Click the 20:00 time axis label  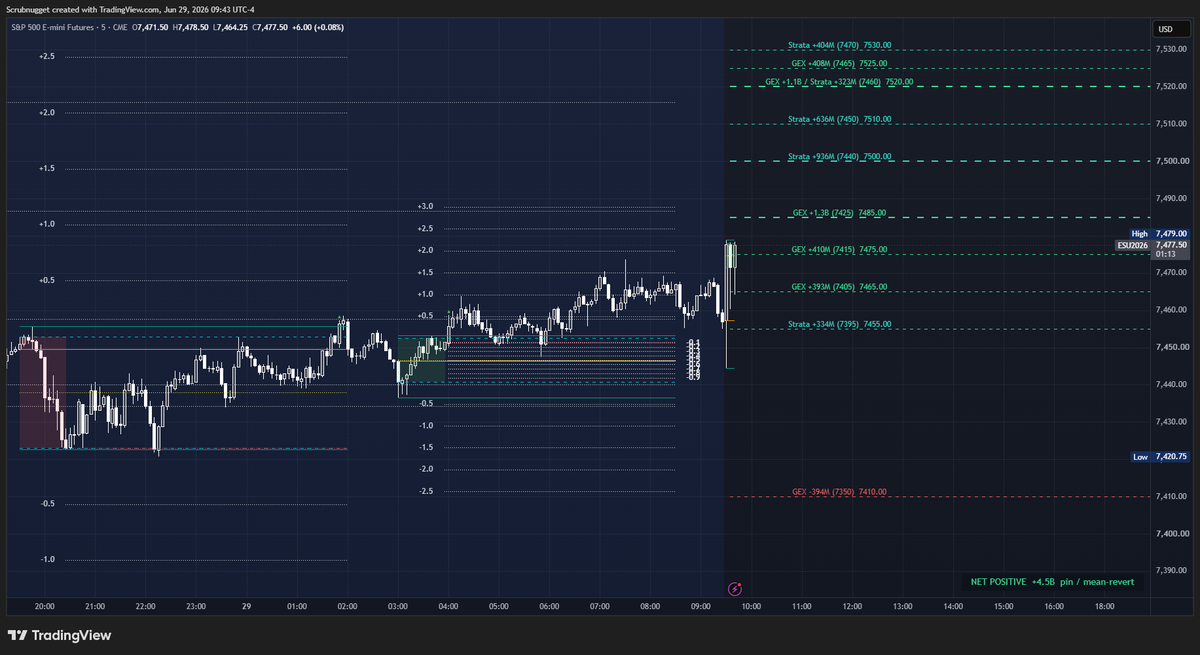(44, 606)
